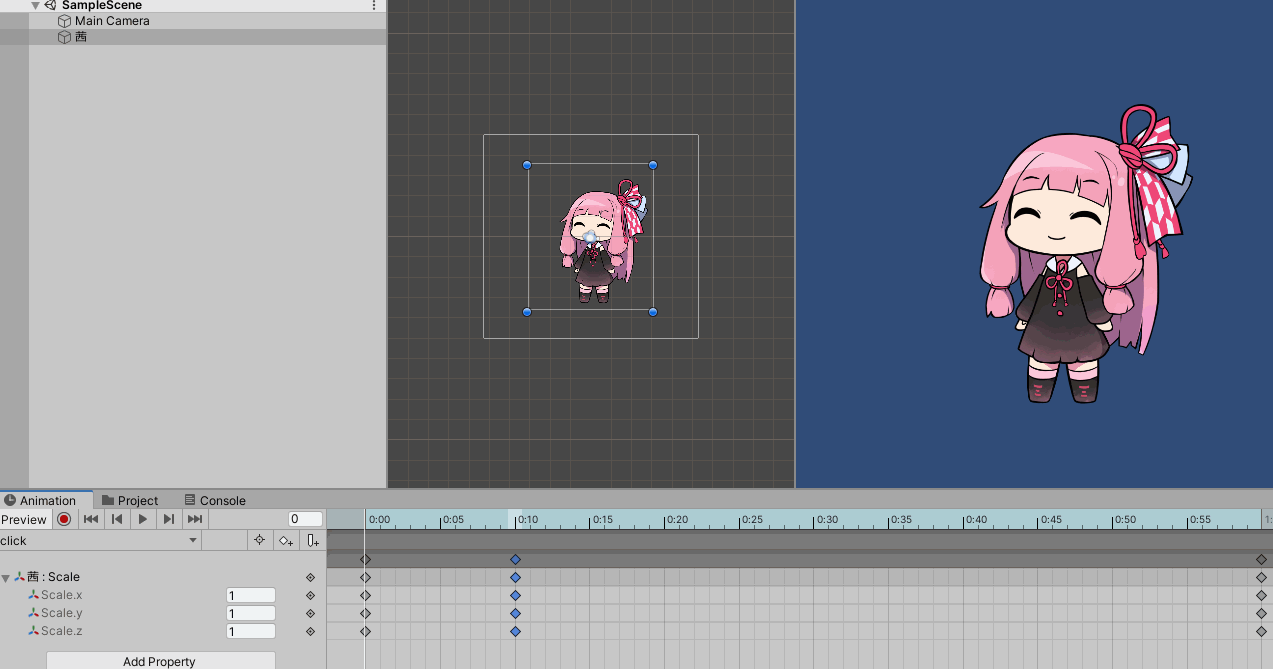This screenshot has height=669, width=1273.
Task: Click key icon for 茜 : Scale row
Action: tap(310, 577)
